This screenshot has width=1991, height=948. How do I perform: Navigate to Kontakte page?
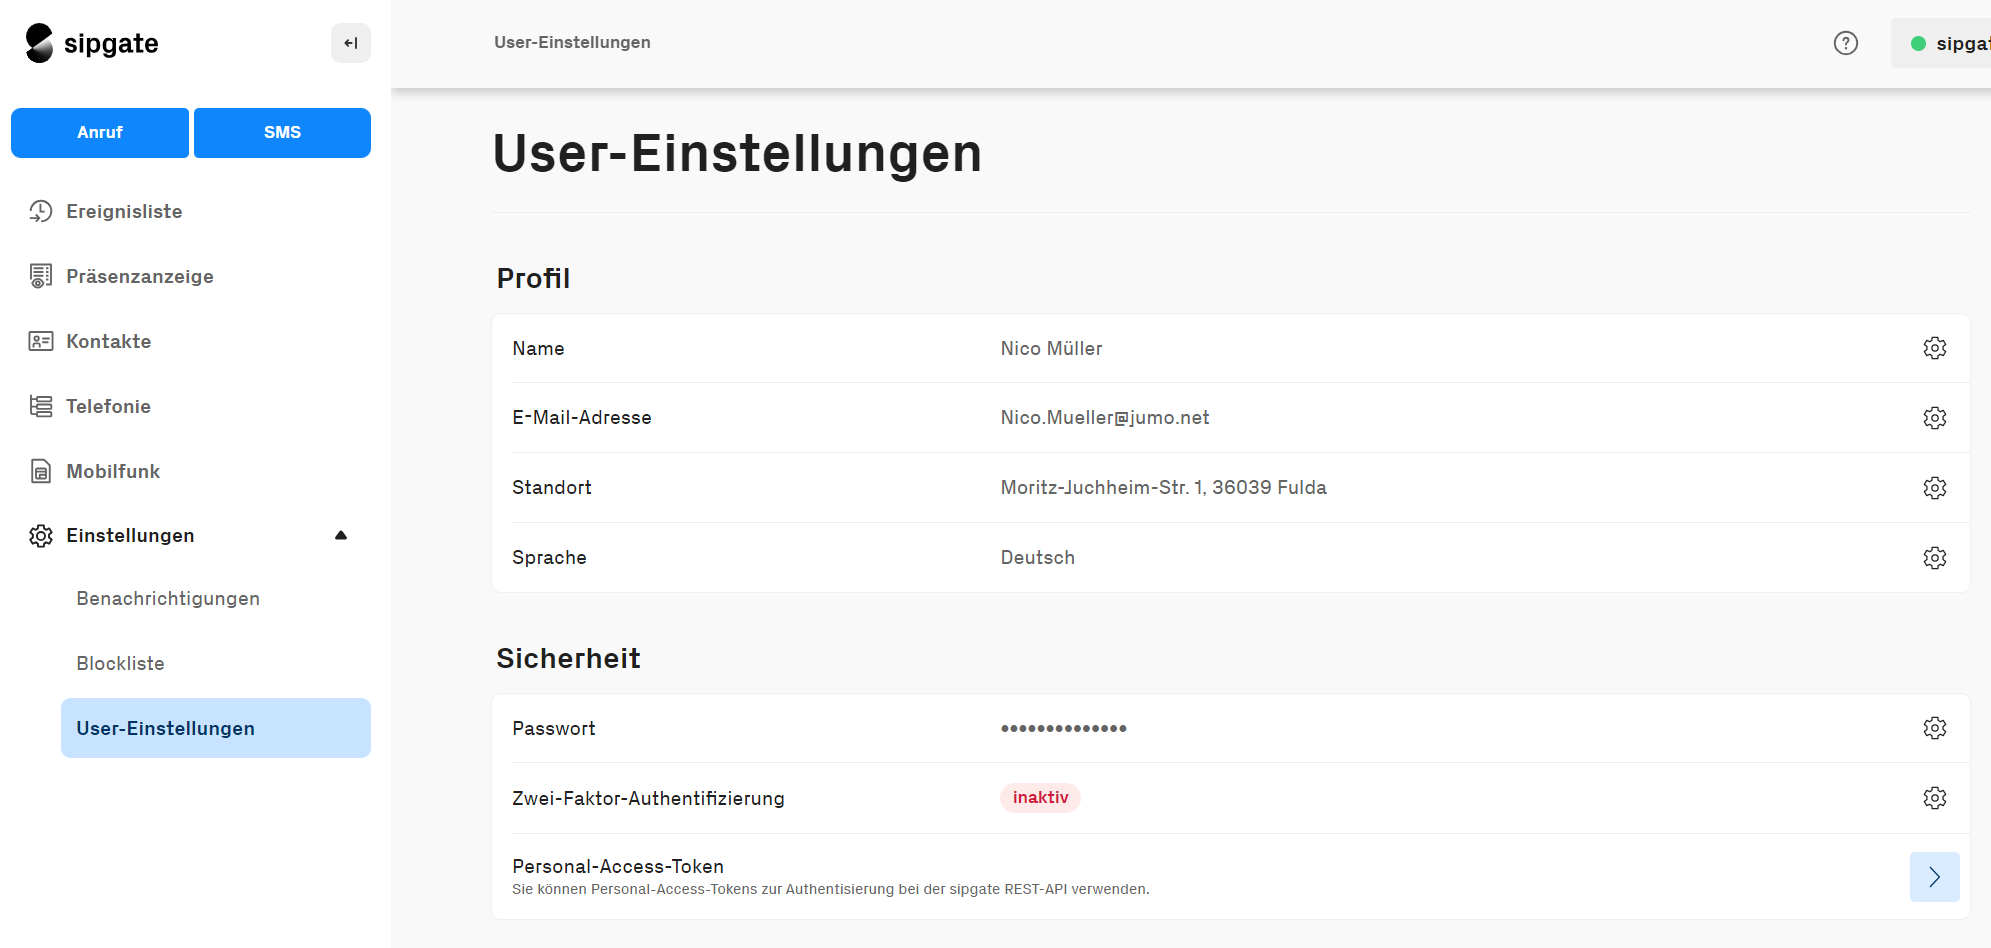coord(108,341)
